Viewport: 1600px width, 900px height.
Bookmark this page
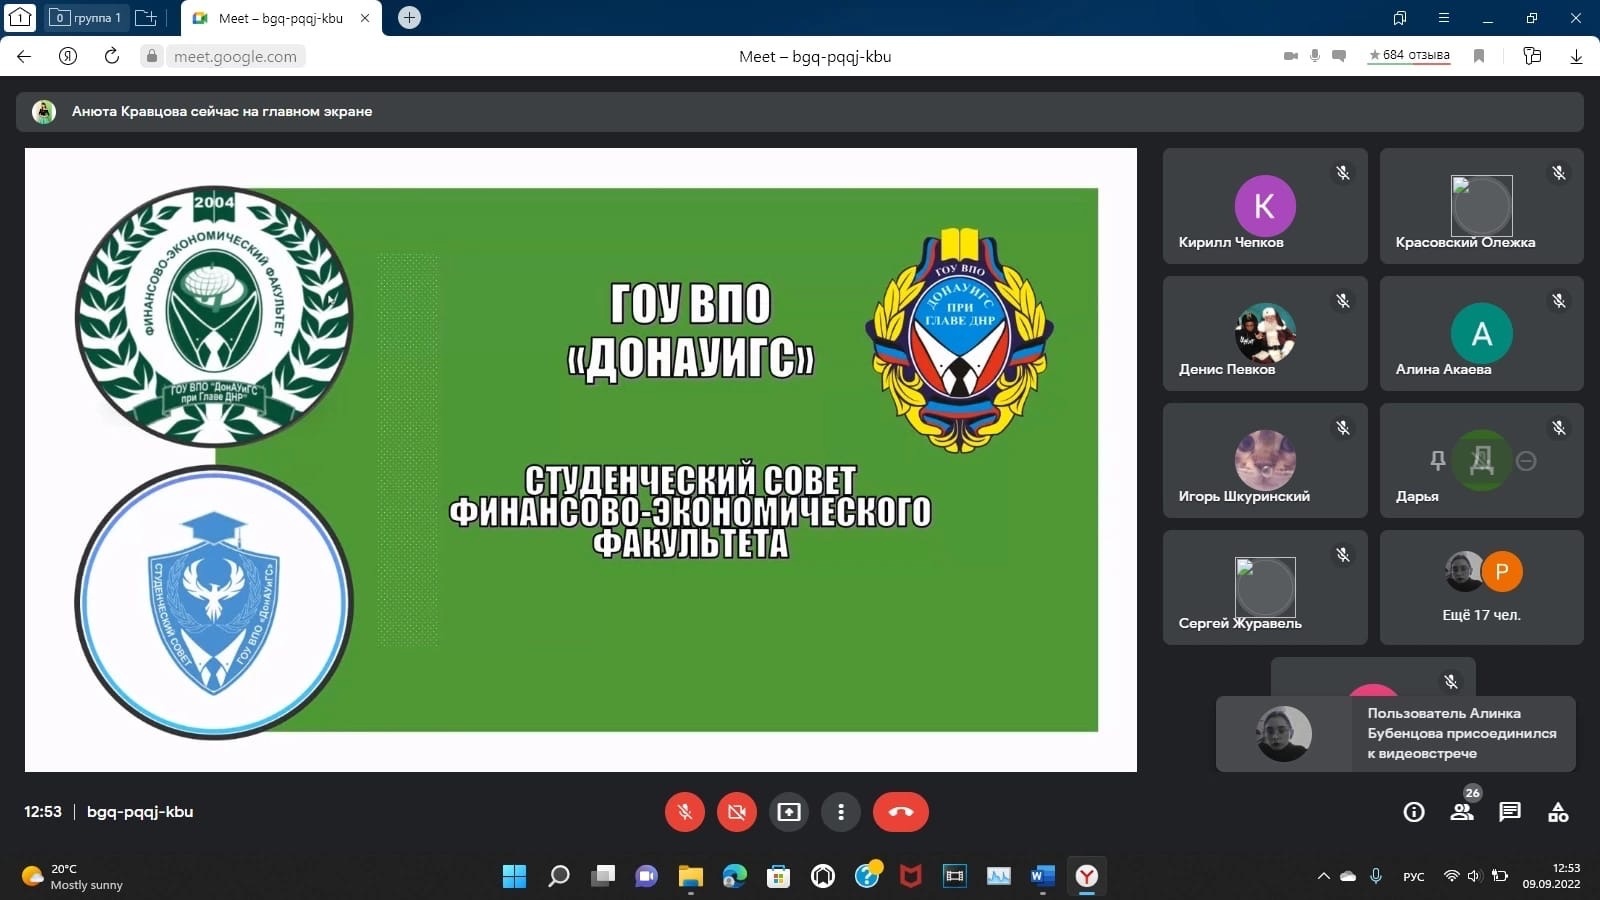click(x=1479, y=56)
